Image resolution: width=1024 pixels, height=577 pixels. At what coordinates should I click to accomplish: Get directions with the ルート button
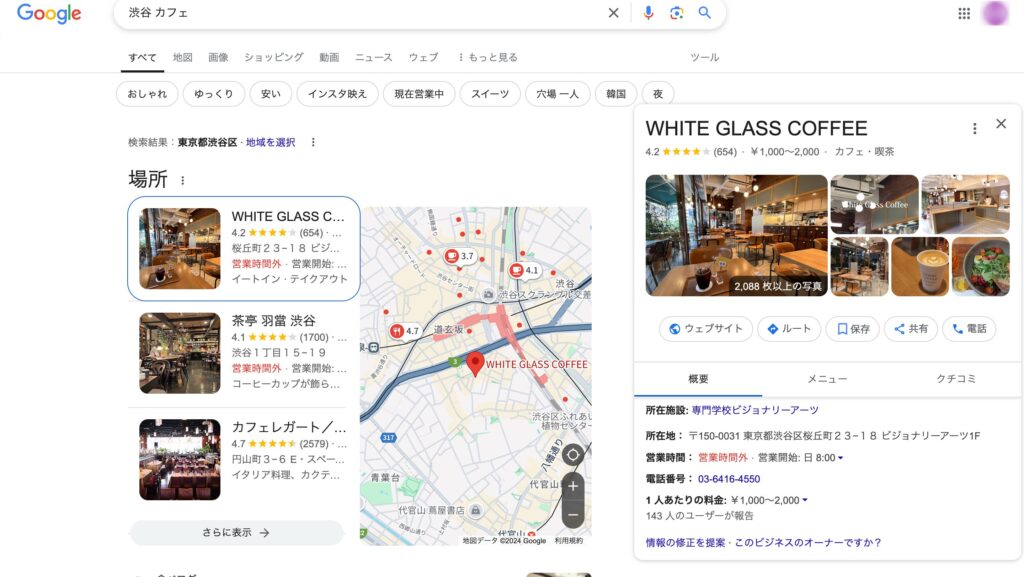788,328
